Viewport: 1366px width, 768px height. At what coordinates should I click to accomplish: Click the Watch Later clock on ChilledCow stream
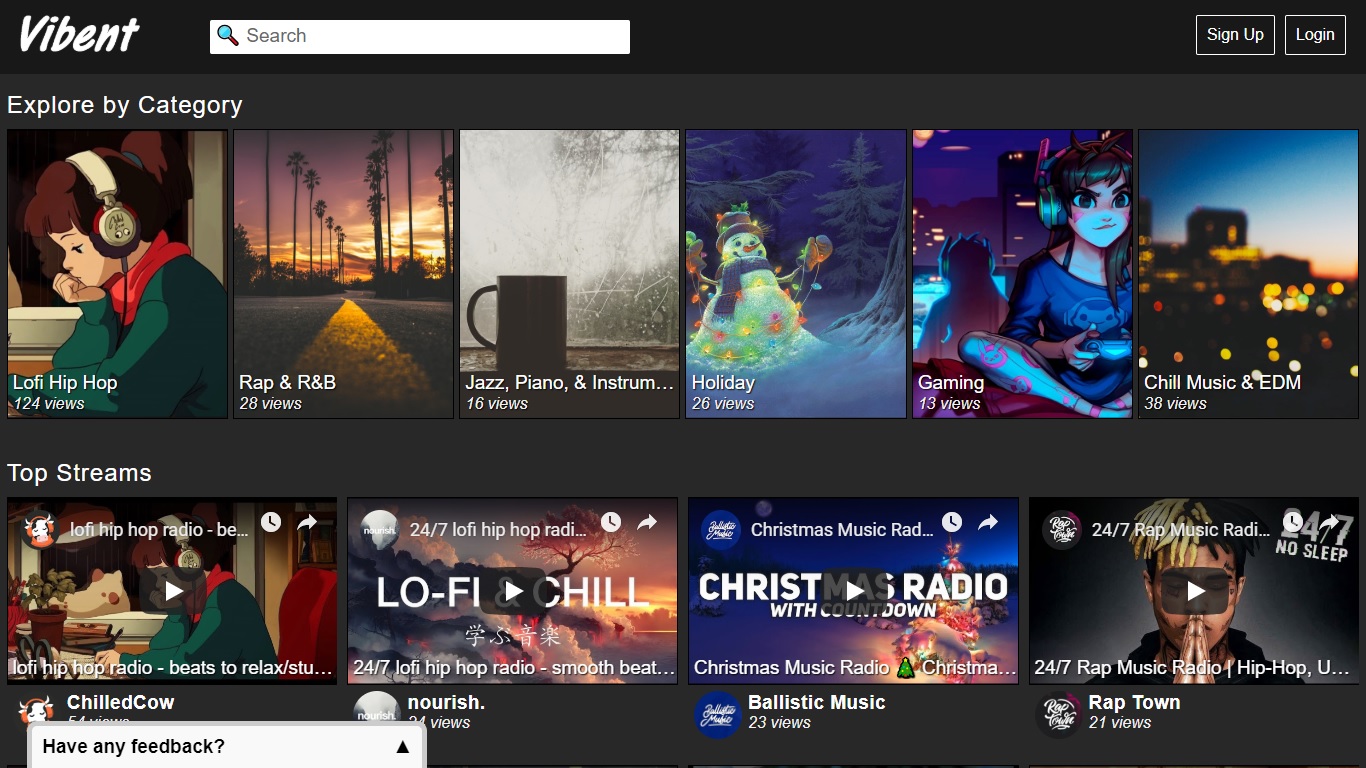click(271, 522)
